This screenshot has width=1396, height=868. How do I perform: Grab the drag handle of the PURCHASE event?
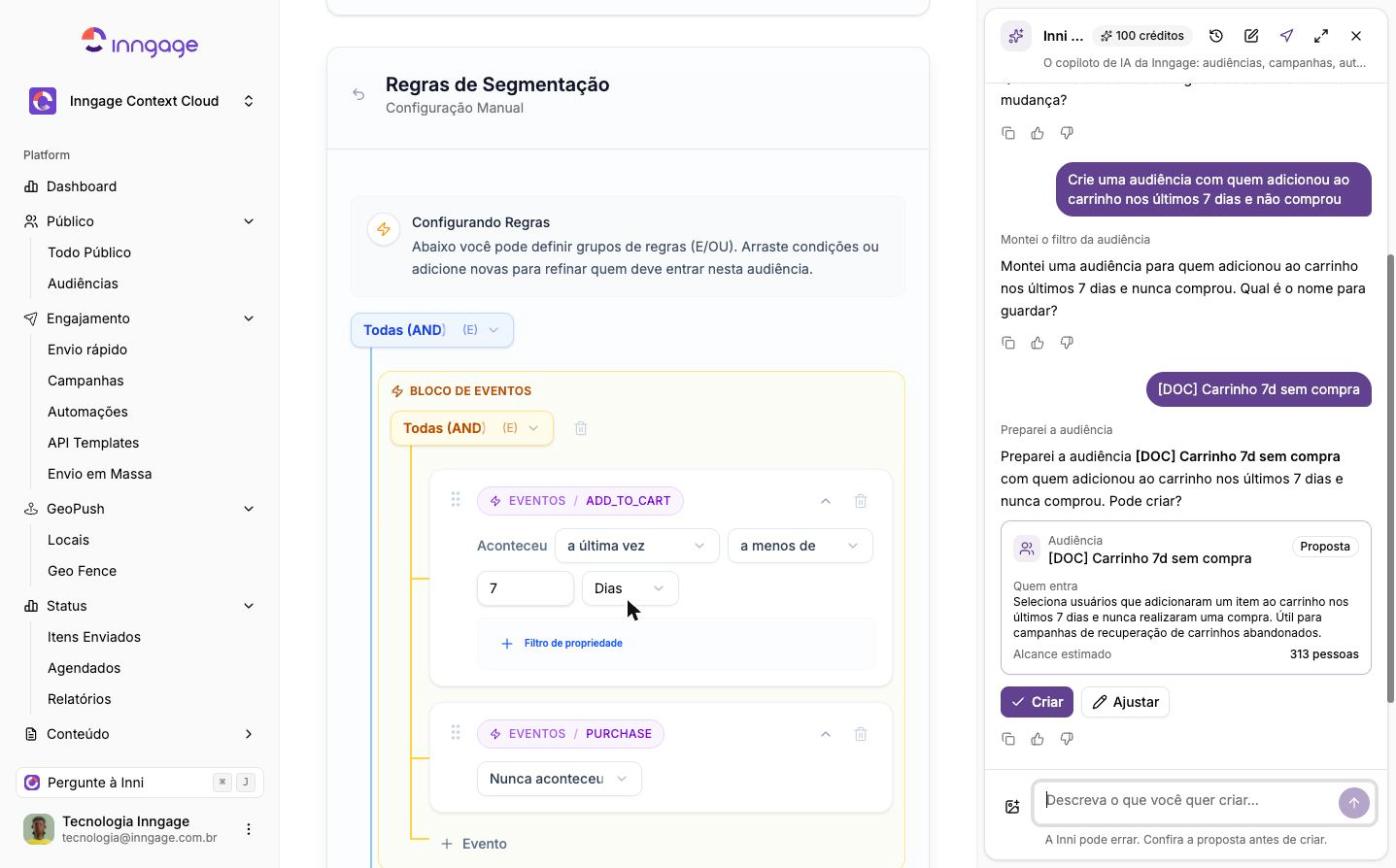[x=455, y=733]
